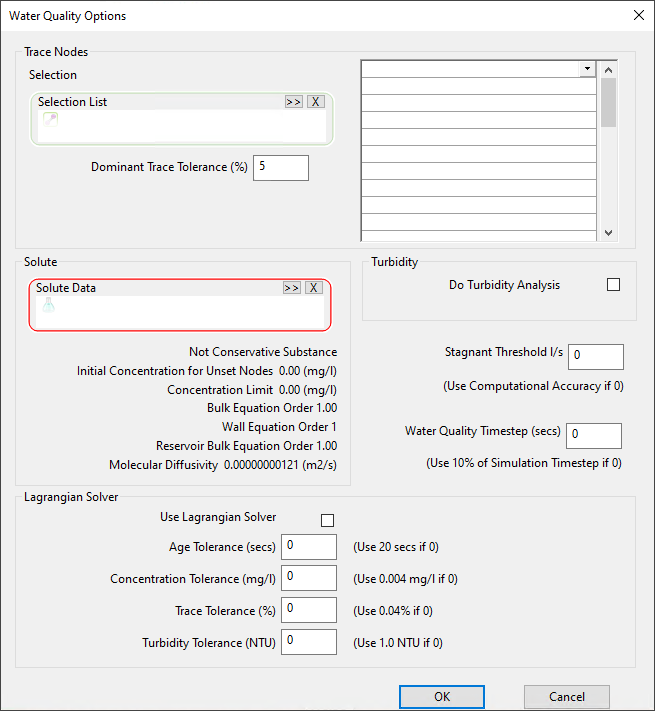Click the Concentration Tolerance (mg/l) field
This screenshot has width=655, height=711.
(x=309, y=578)
